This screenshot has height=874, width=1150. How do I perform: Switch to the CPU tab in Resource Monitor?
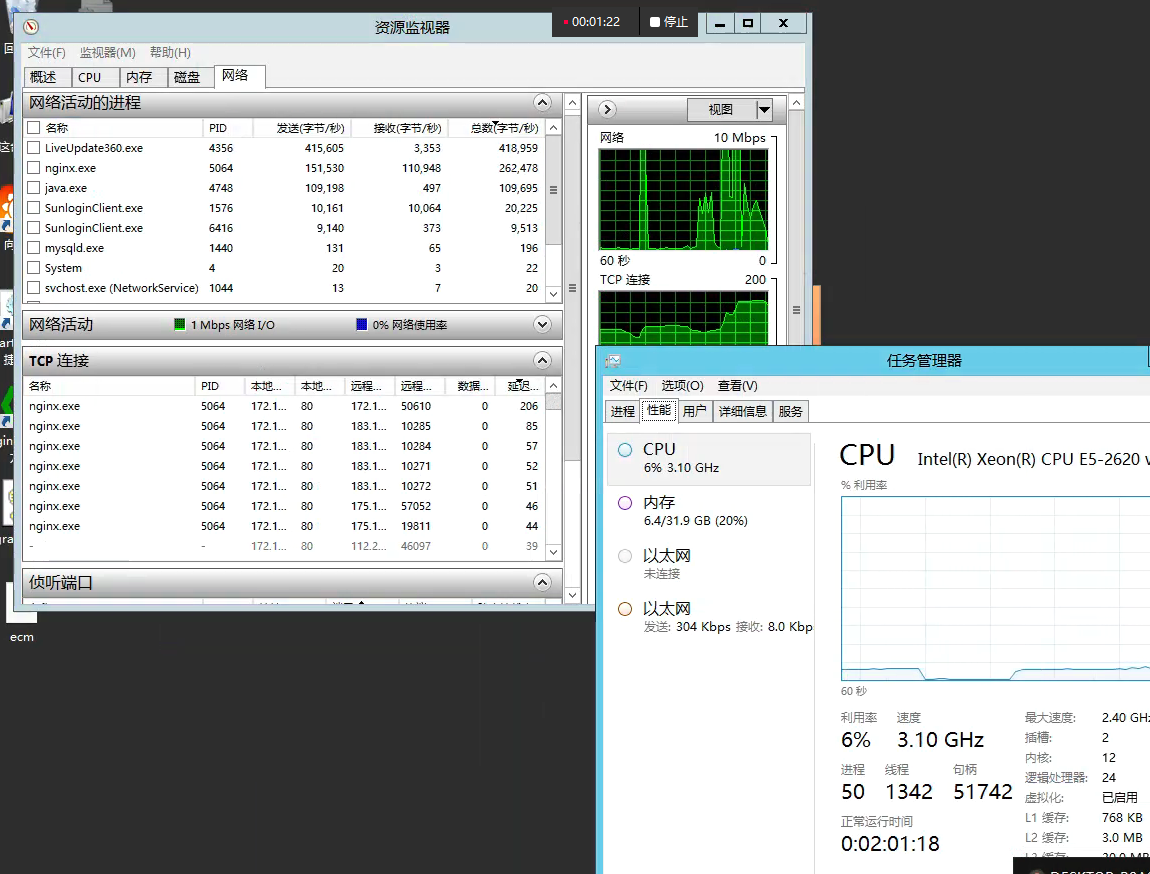(94, 77)
